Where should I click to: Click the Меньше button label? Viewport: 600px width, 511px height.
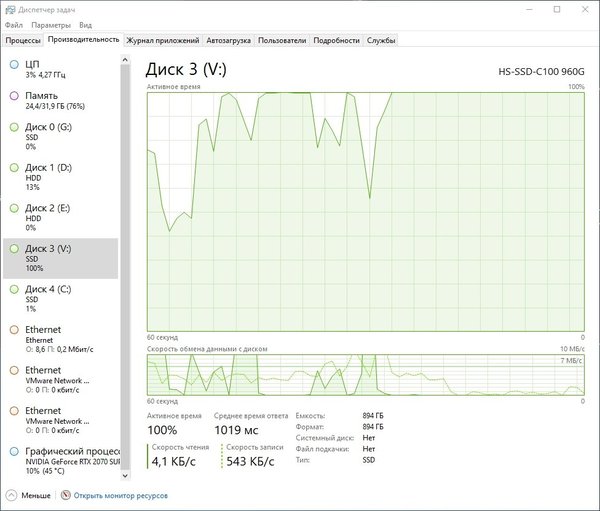(36, 496)
